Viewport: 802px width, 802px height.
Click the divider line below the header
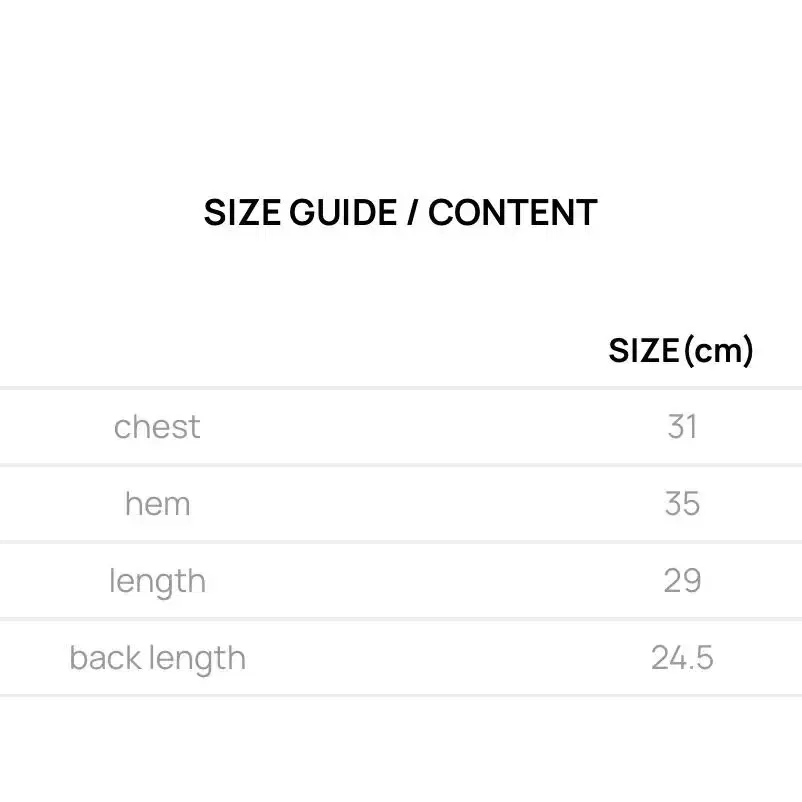401,388
